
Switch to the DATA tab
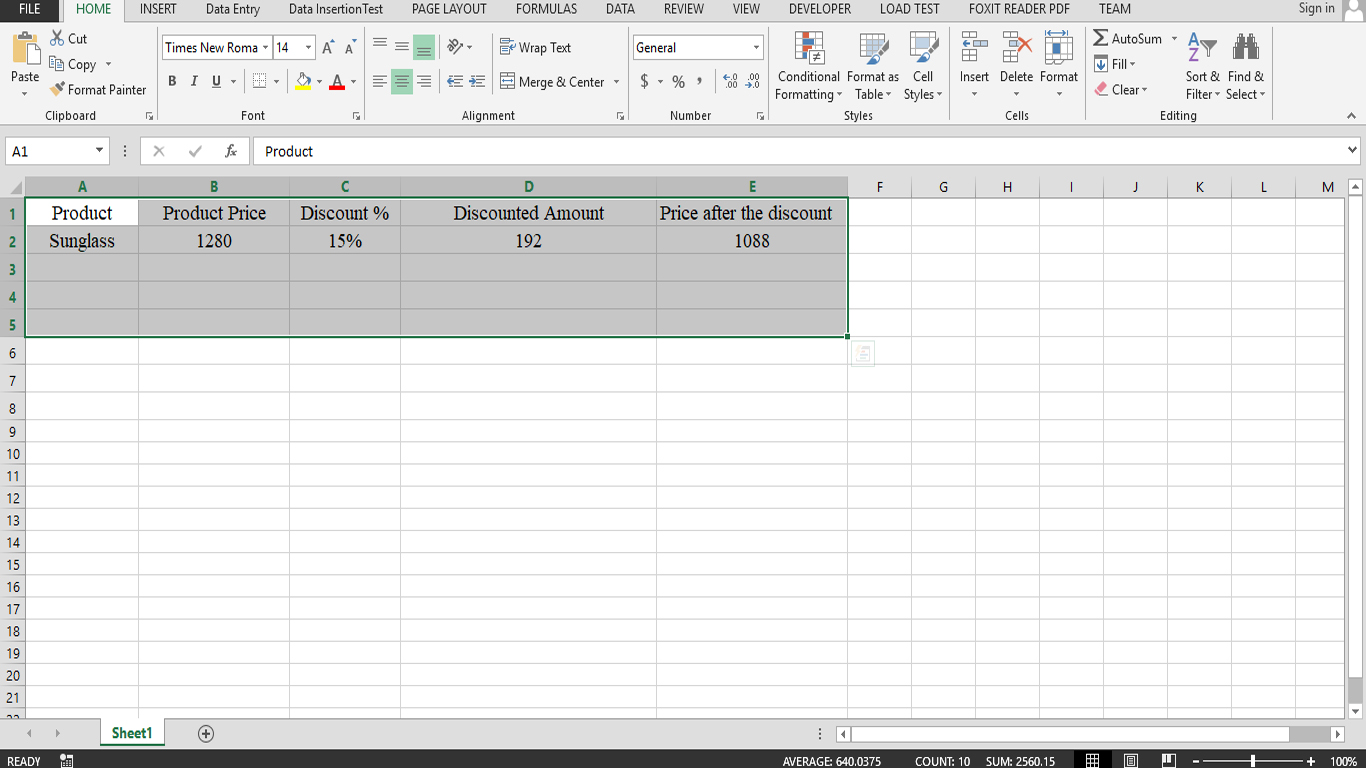point(620,9)
